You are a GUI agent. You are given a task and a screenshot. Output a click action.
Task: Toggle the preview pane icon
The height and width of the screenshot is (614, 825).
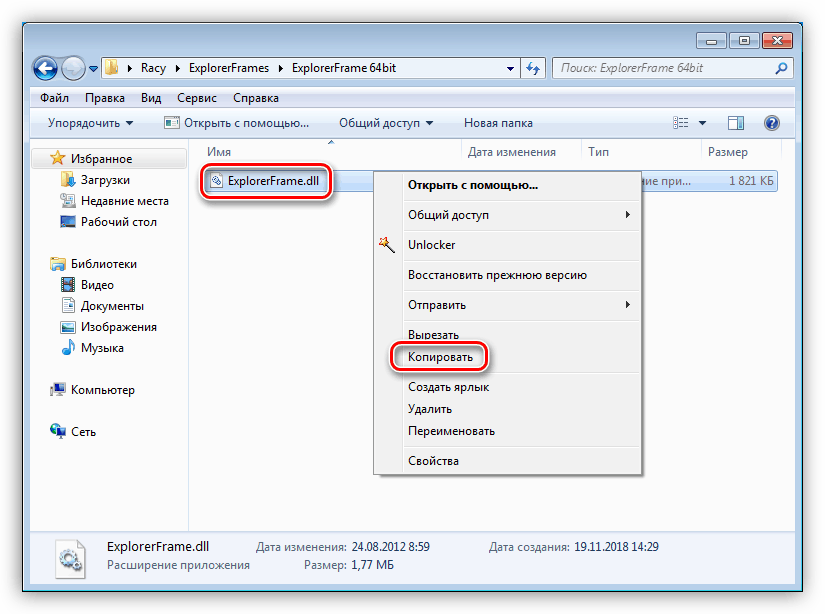click(x=736, y=123)
